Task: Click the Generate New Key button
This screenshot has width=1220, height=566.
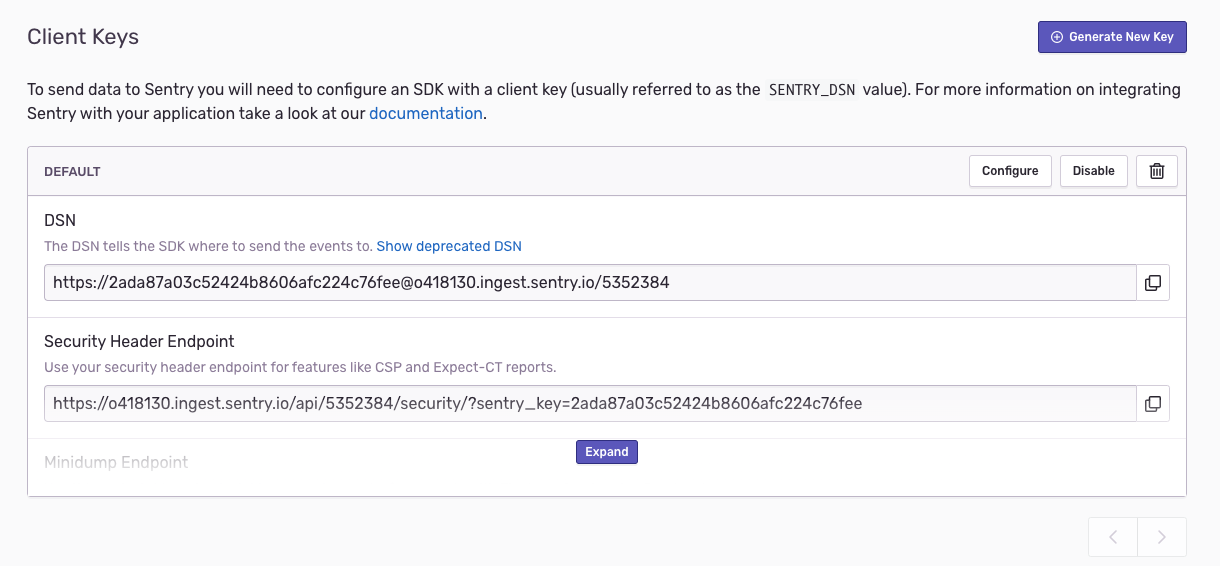Action: (1112, 37)
